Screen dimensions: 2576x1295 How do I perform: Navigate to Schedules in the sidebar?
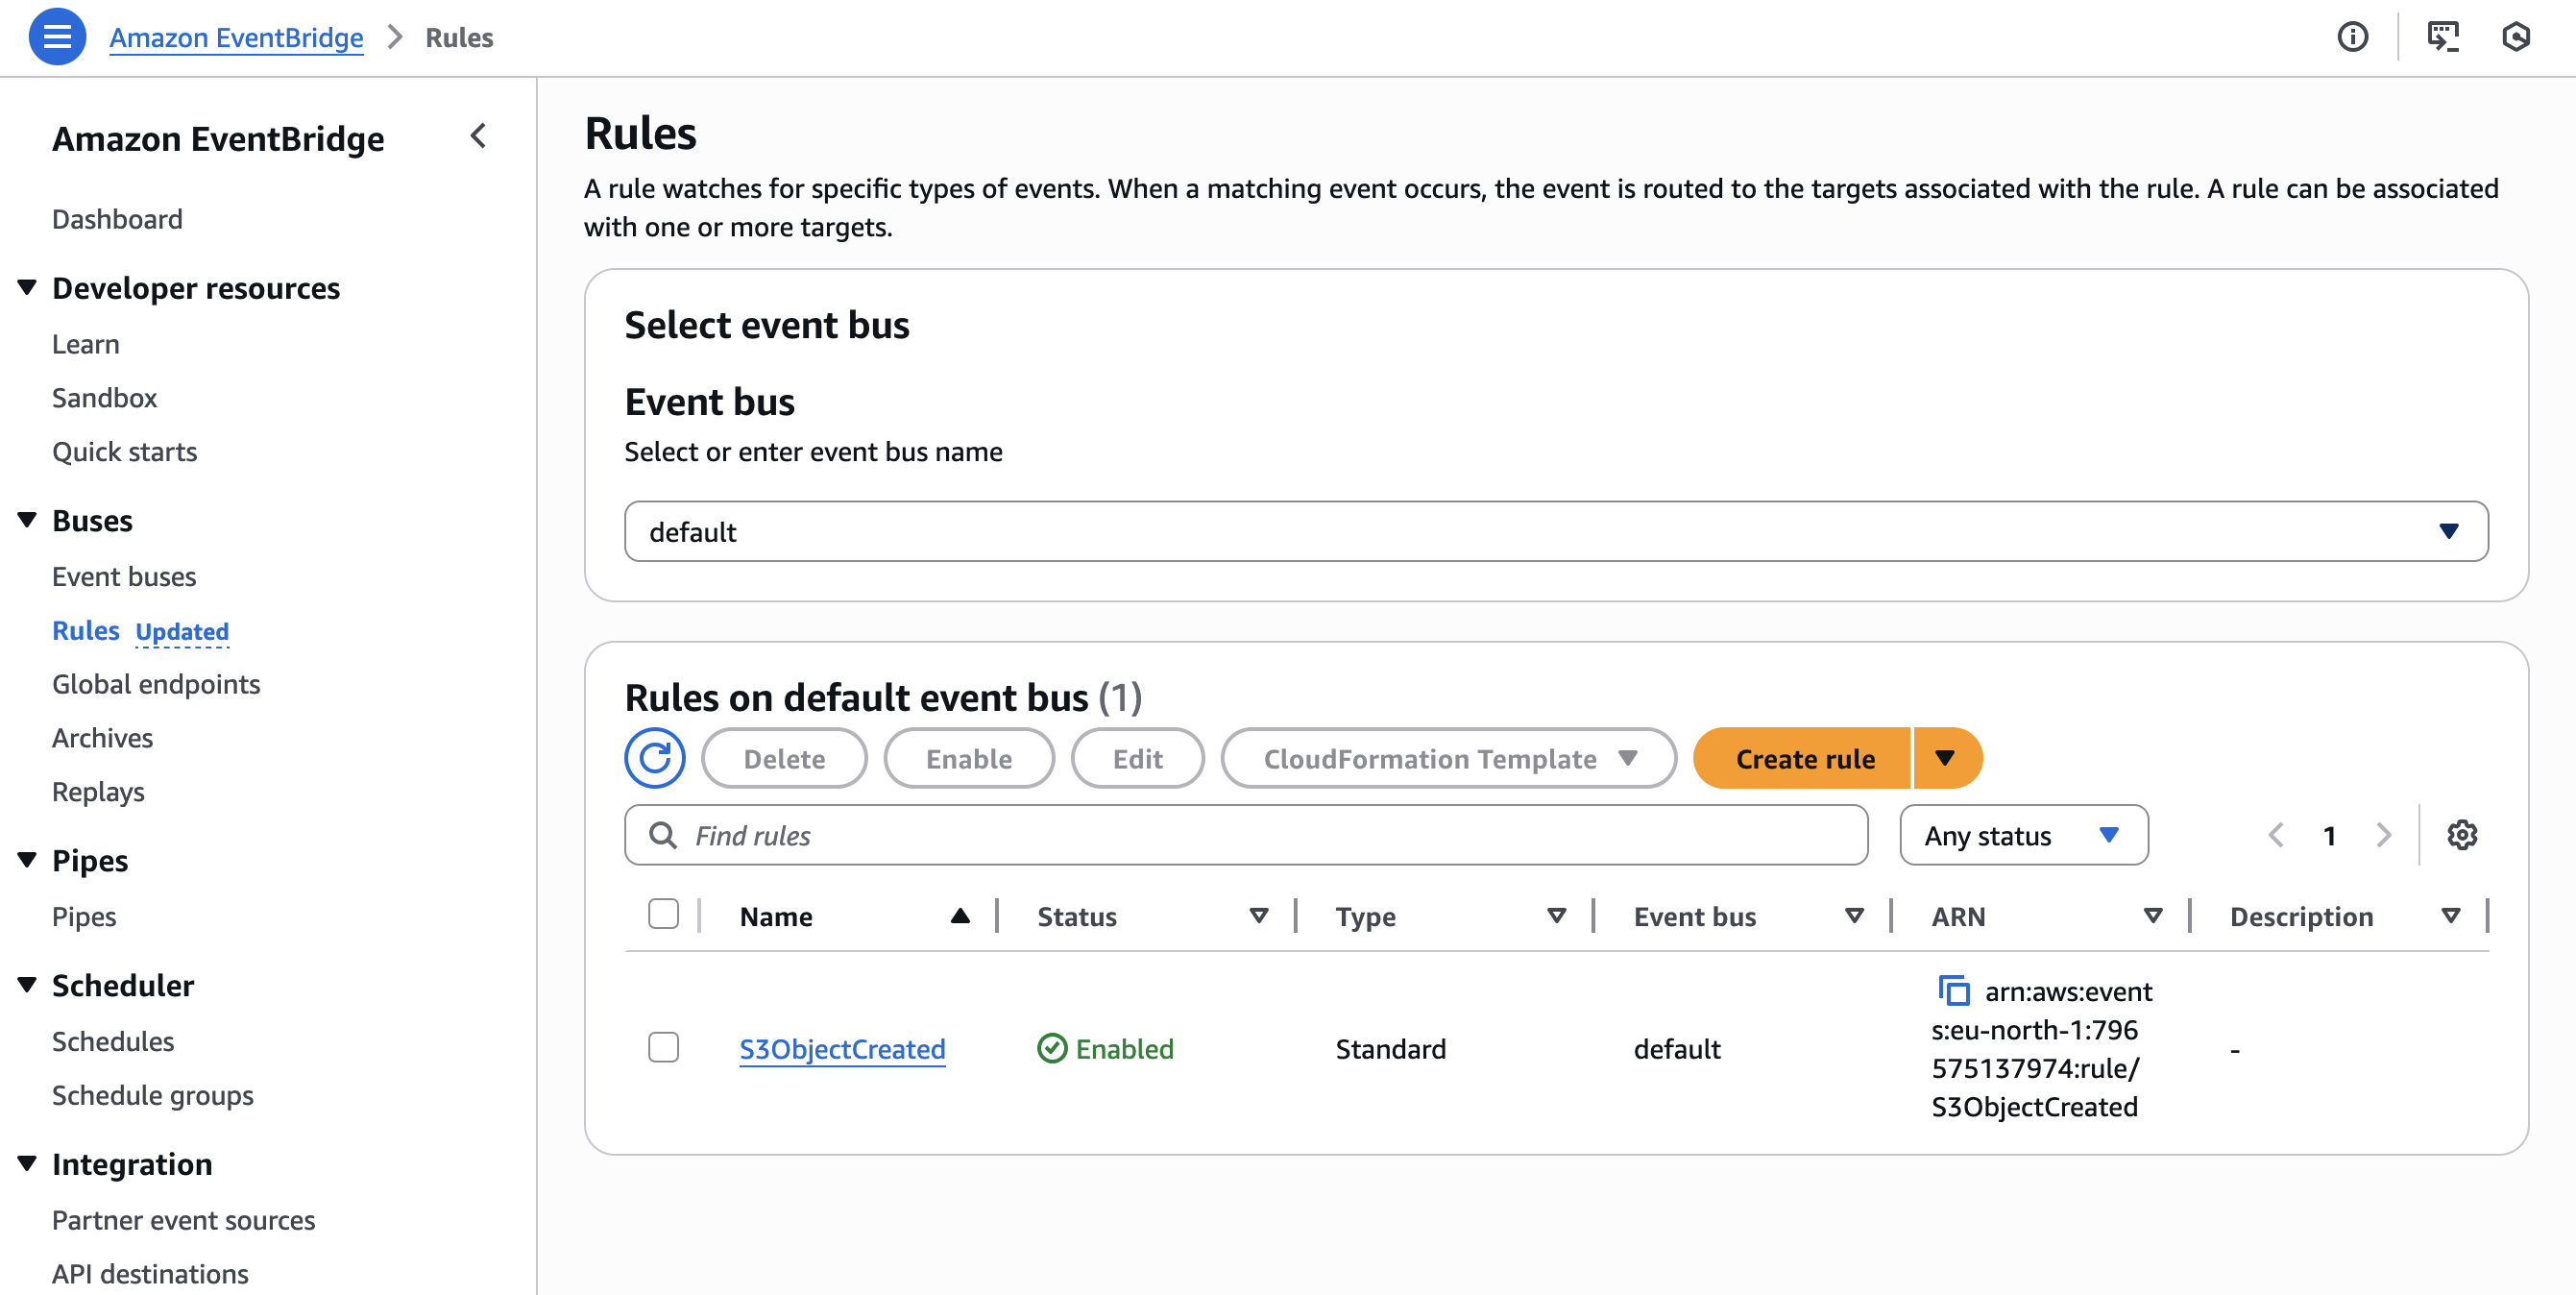click(x=112, y=1040)
